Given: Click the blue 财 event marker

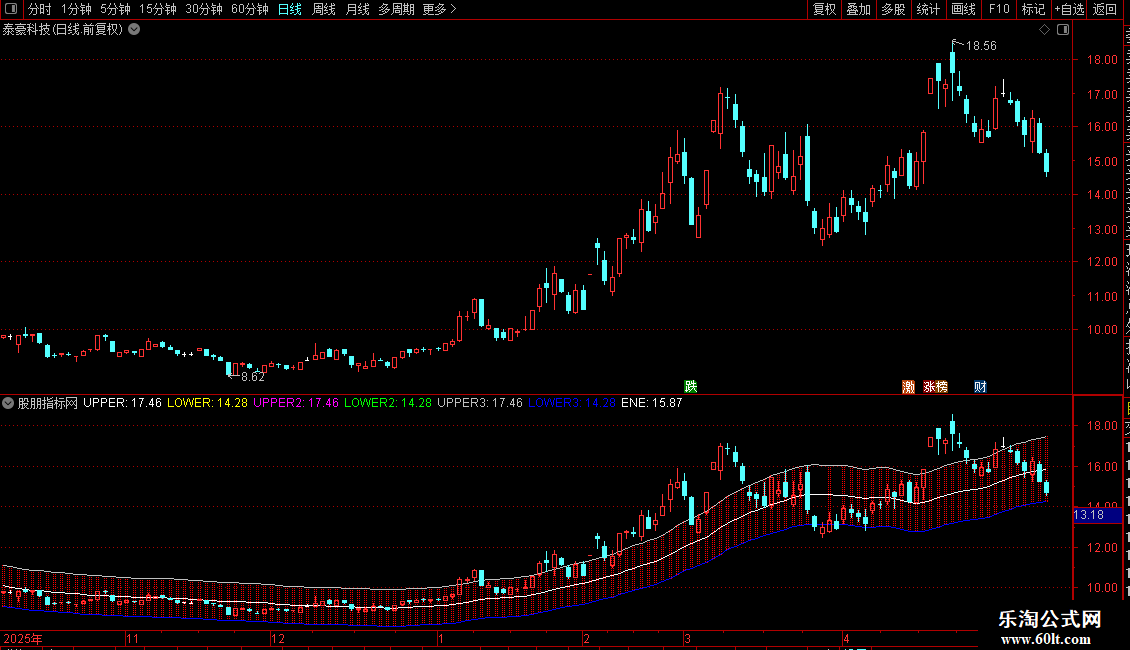Looking at the screenshot, I should [980, 387].
